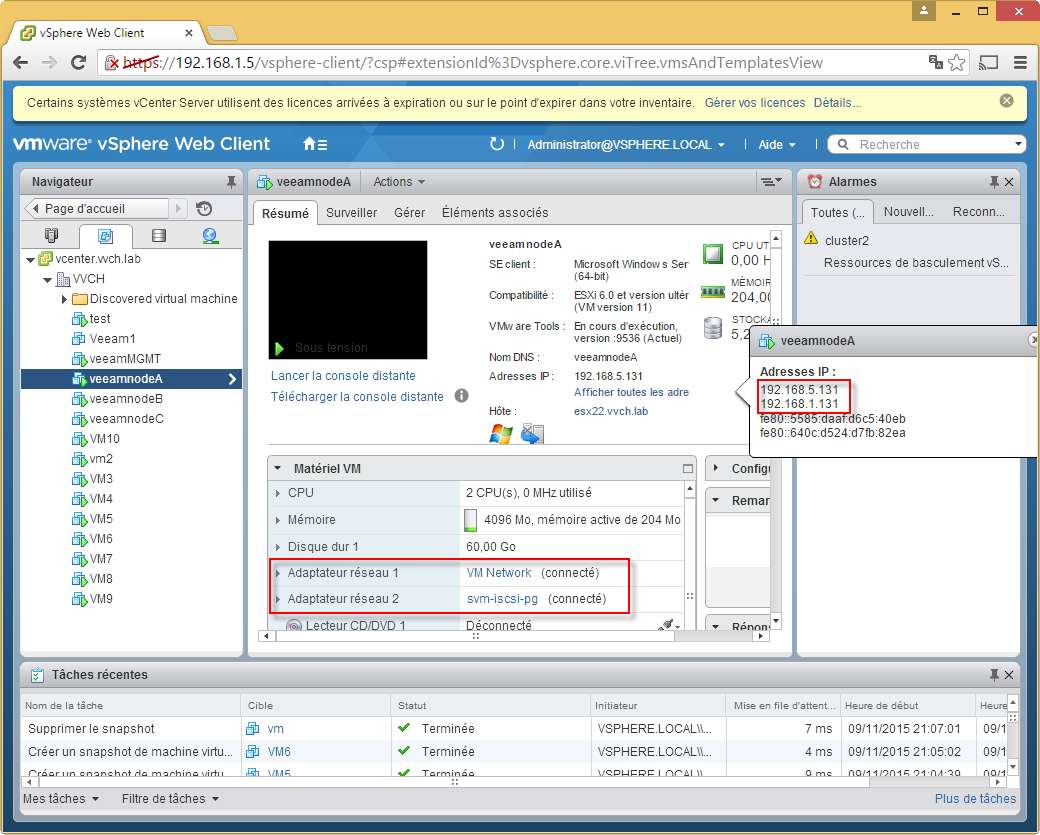Screen dimensions: 1040x835
Task: Pin the Navigateur panel
Action: click(x=231, y=182)
